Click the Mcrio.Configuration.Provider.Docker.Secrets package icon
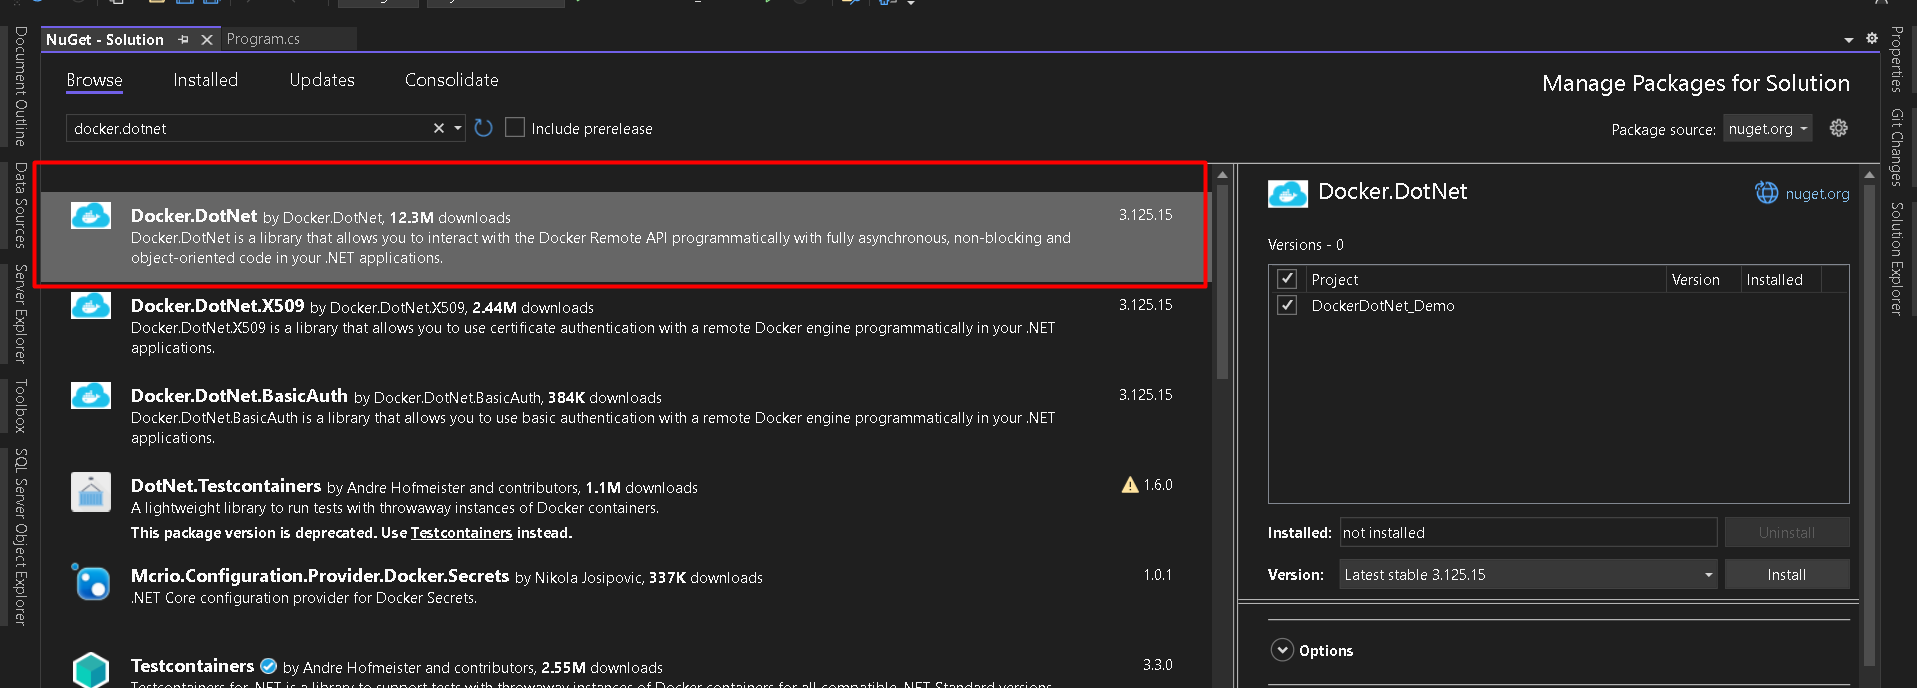This screenshot has width=1917, height=688. click(91, 581)
